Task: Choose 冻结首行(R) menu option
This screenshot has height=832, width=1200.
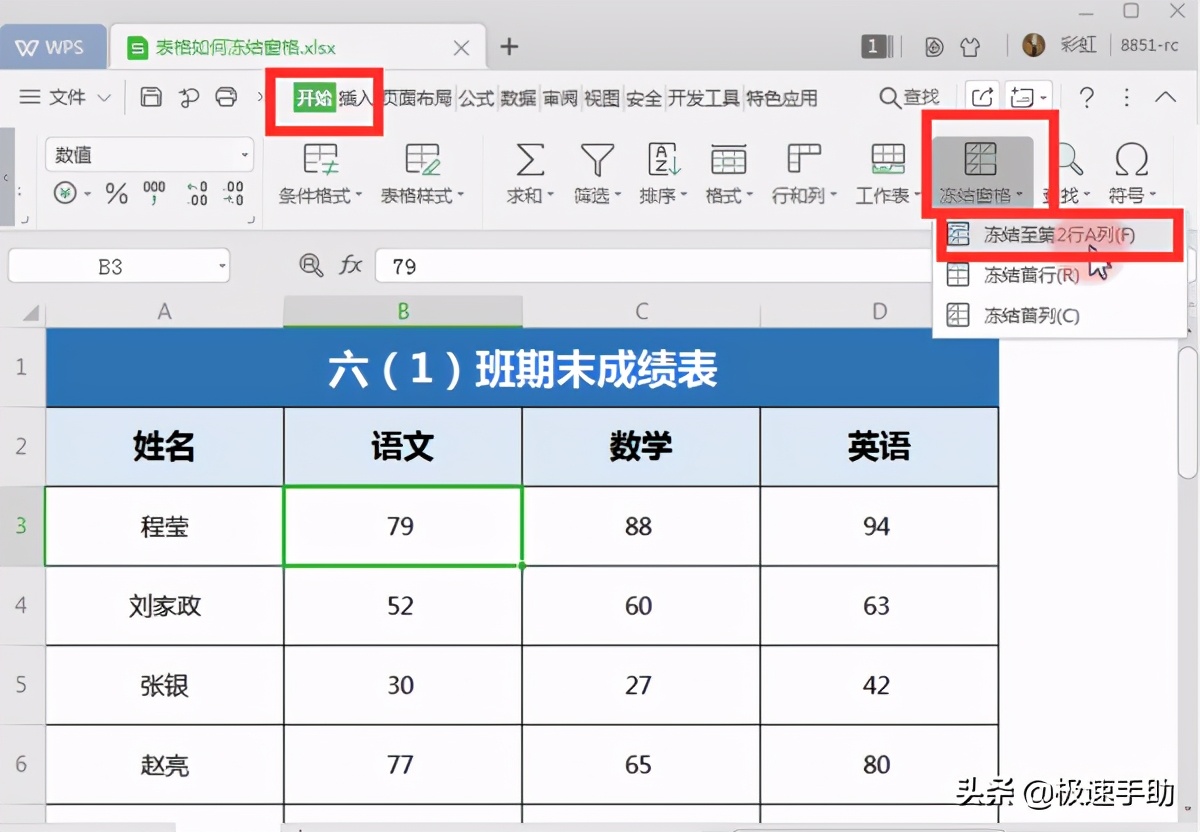Action: pyautogui.click(x=1059, y=275)
